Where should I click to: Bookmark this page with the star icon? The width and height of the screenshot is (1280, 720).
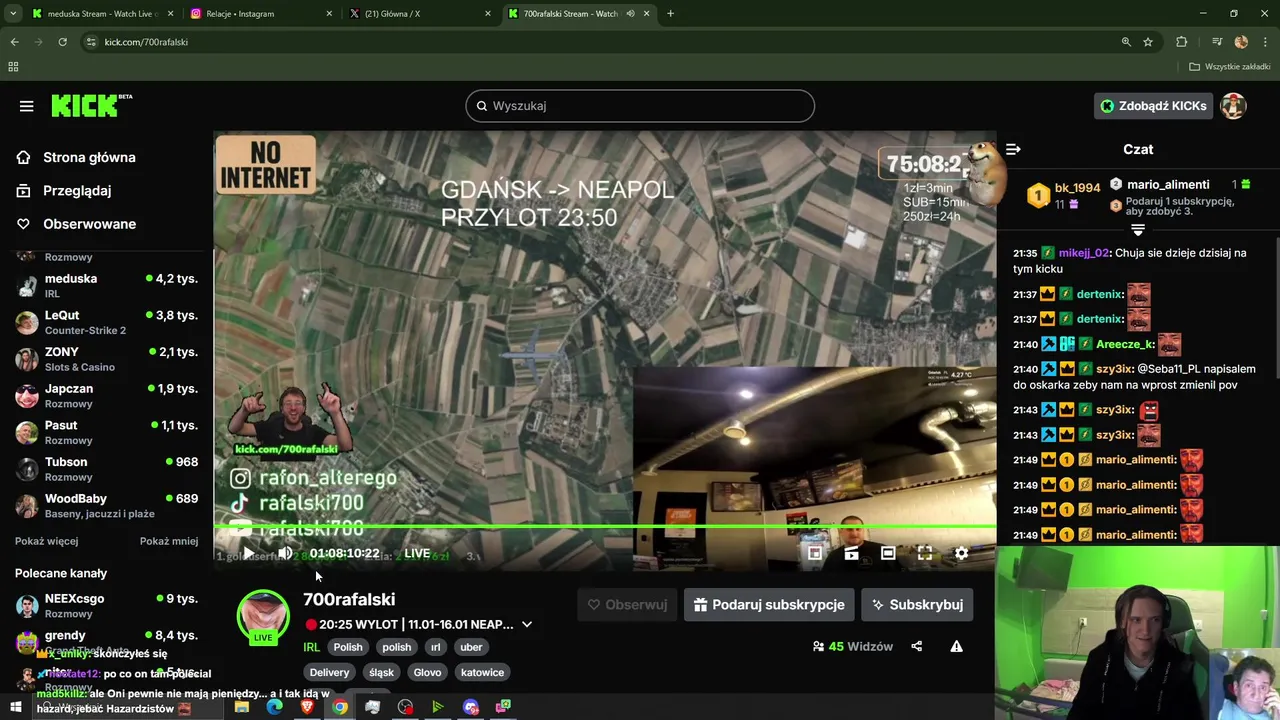click(1148, 42)
